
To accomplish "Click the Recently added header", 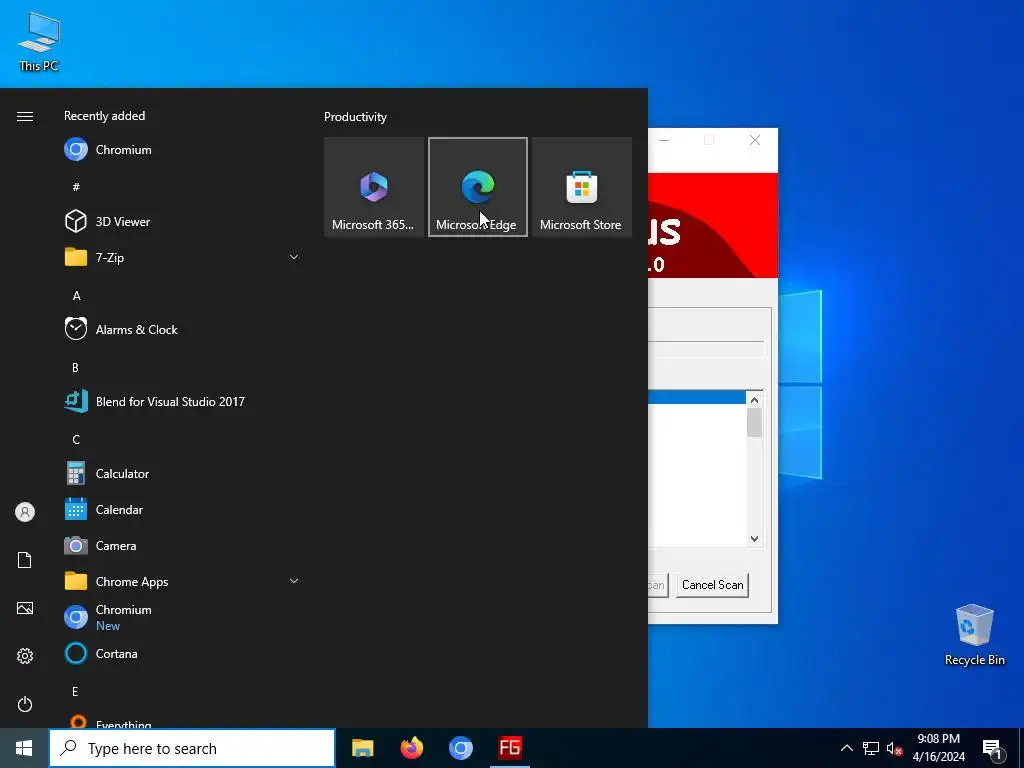I will 104,116.
